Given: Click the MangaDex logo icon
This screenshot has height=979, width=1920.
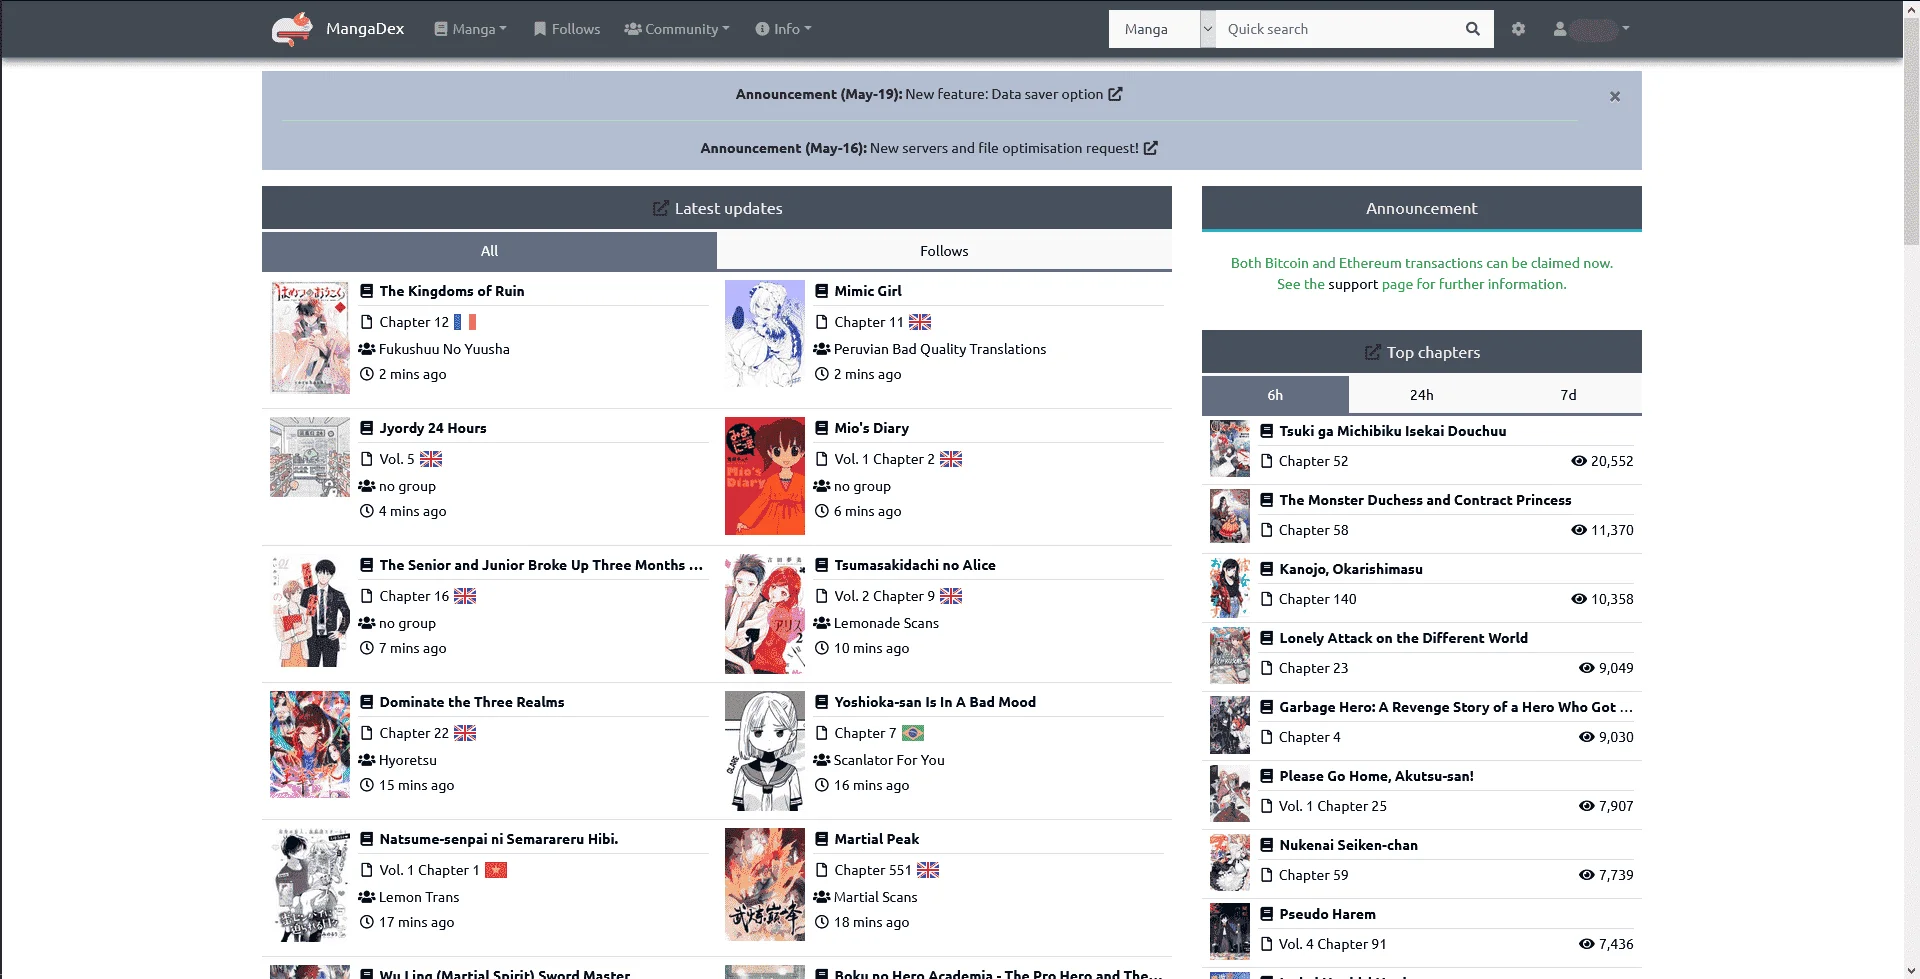Looking at the screenshot, I should point(292,29).
